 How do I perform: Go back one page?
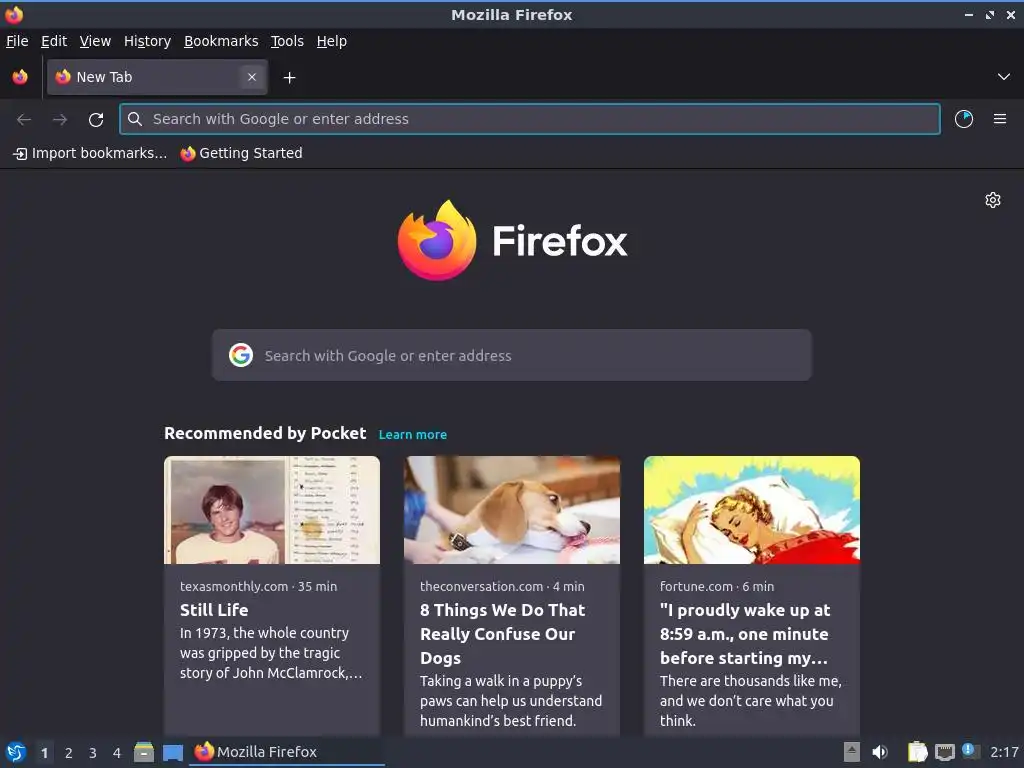[24, 120]
